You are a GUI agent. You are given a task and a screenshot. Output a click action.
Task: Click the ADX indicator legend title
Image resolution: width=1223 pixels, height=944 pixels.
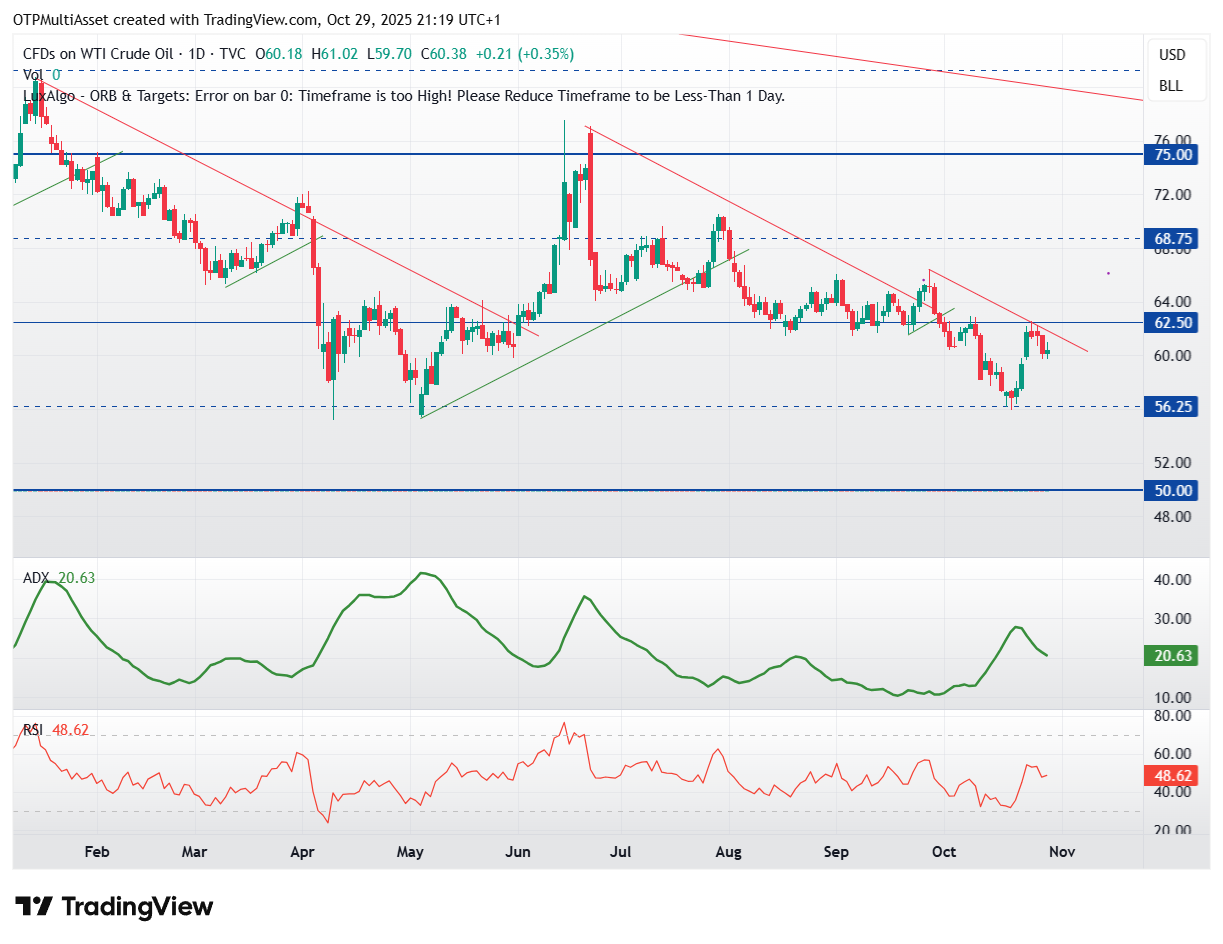[x=36, y=578]
